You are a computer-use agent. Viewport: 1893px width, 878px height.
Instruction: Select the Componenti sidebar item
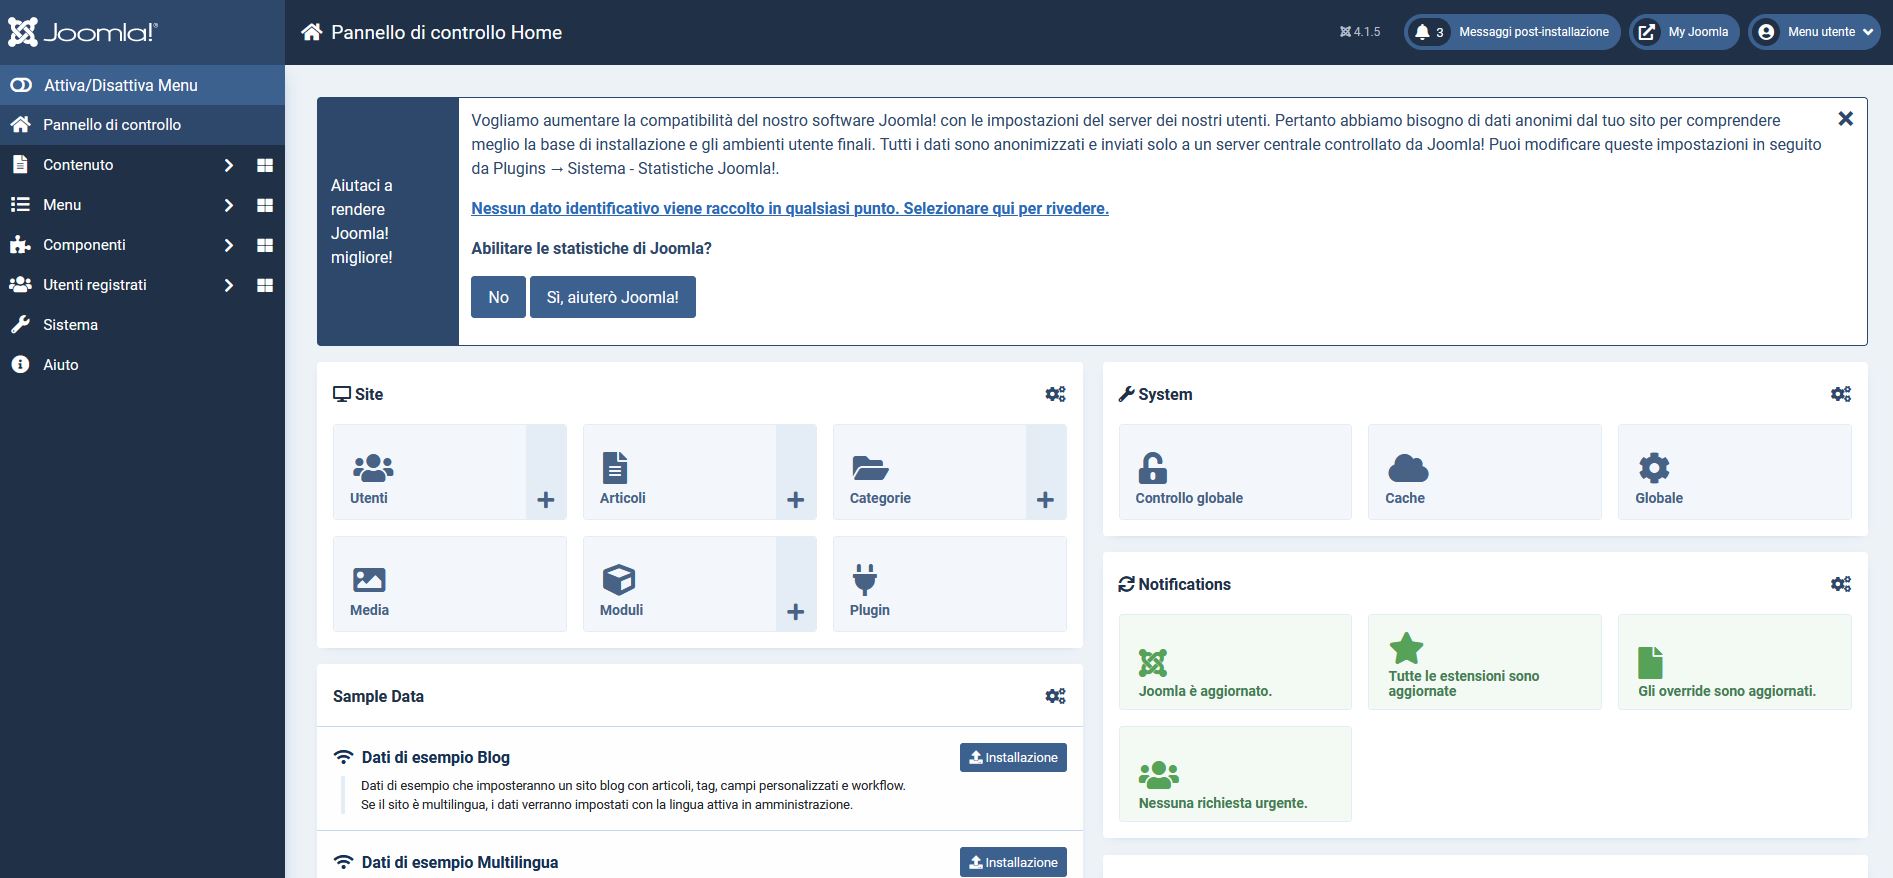coord(84,245)
